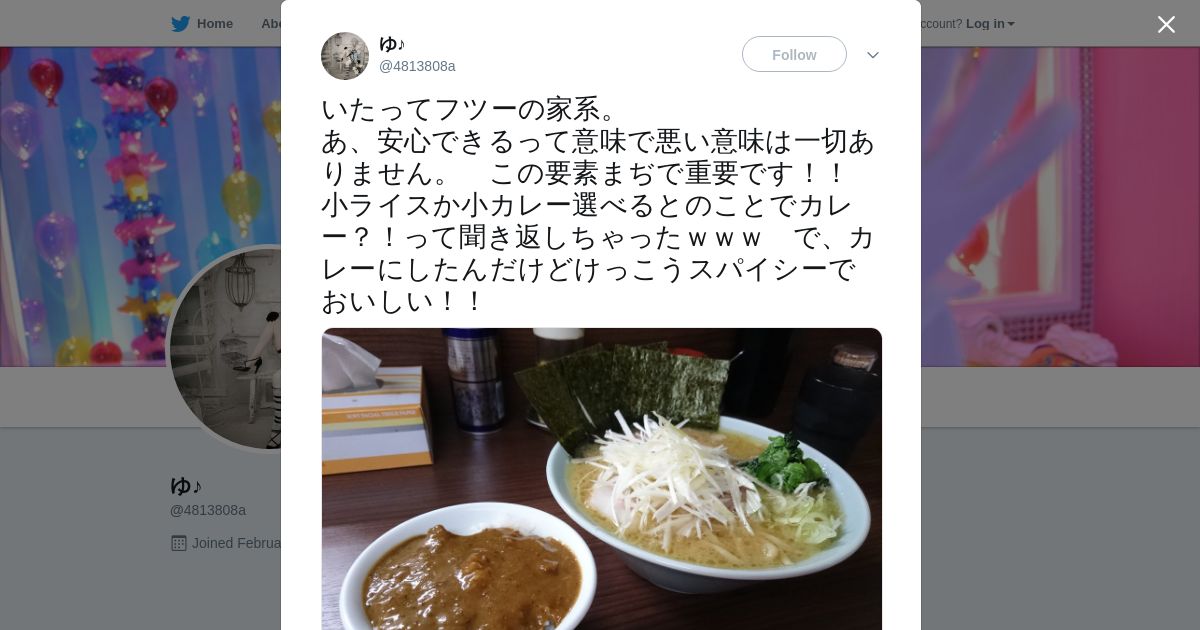
Task: View the ramen and curry photo
Action: [x=602, y=479]
